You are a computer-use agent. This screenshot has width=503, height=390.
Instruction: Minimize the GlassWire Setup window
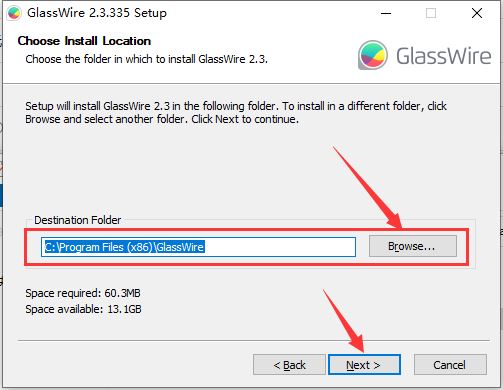coord(386,13)
